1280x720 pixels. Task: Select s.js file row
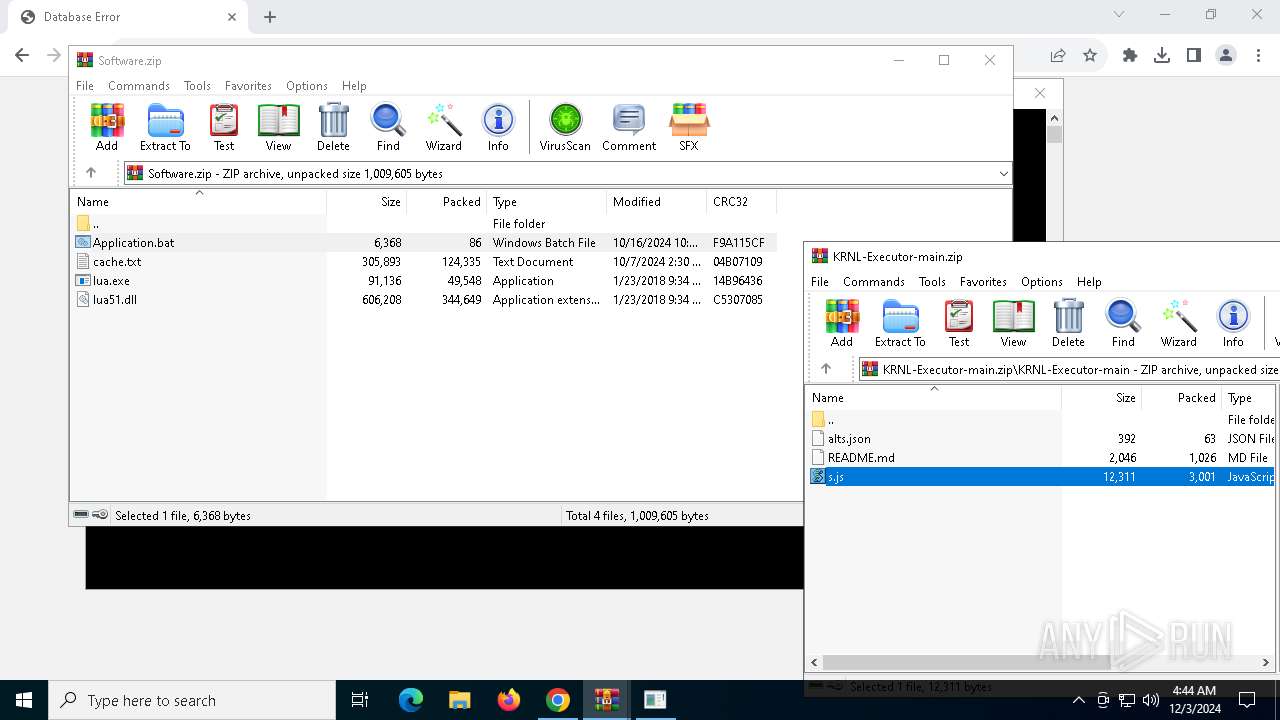pyautogui.click(x=1042, y=477)
